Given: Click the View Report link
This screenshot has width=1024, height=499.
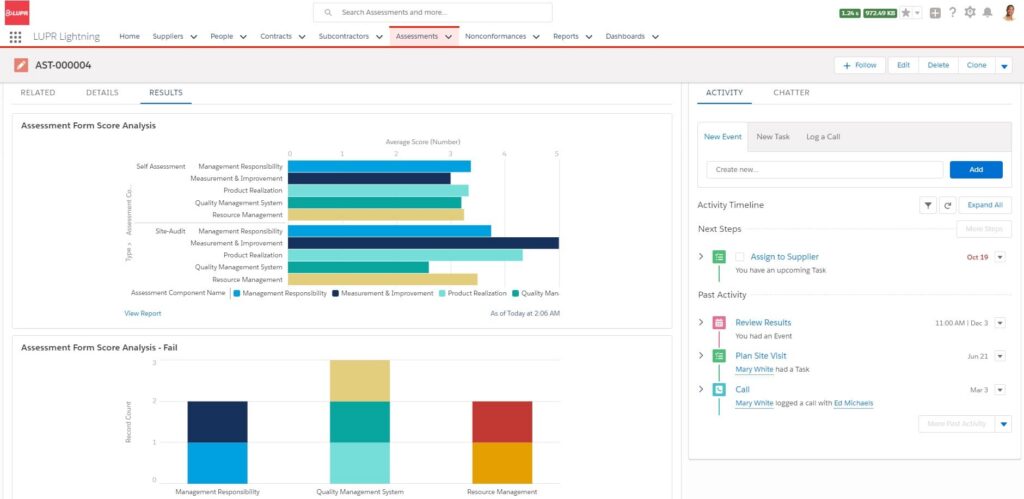Looking at the screenshot, I should click(142, 313).
